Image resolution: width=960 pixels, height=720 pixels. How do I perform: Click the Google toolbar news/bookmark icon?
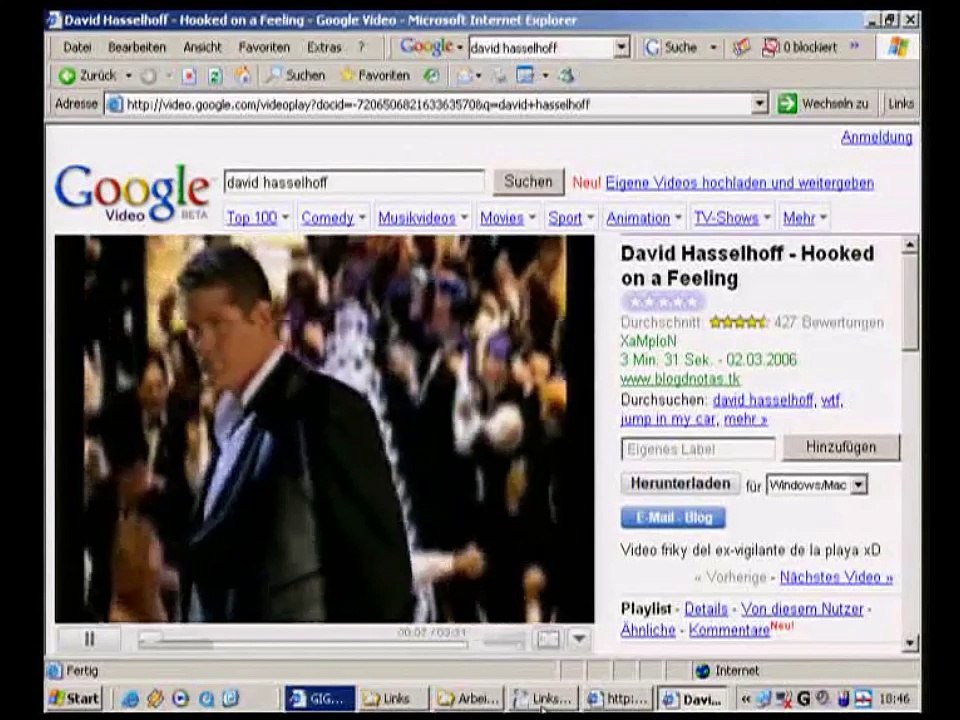coord(741,47)
